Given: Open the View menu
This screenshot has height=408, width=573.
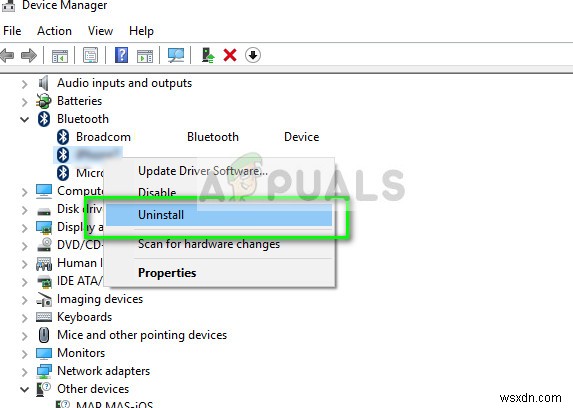Looking at the screenshot, I should [x=100, y=31].
